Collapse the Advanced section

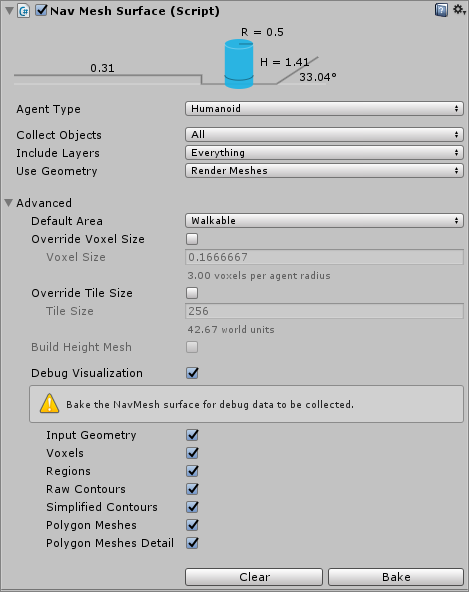9,203
